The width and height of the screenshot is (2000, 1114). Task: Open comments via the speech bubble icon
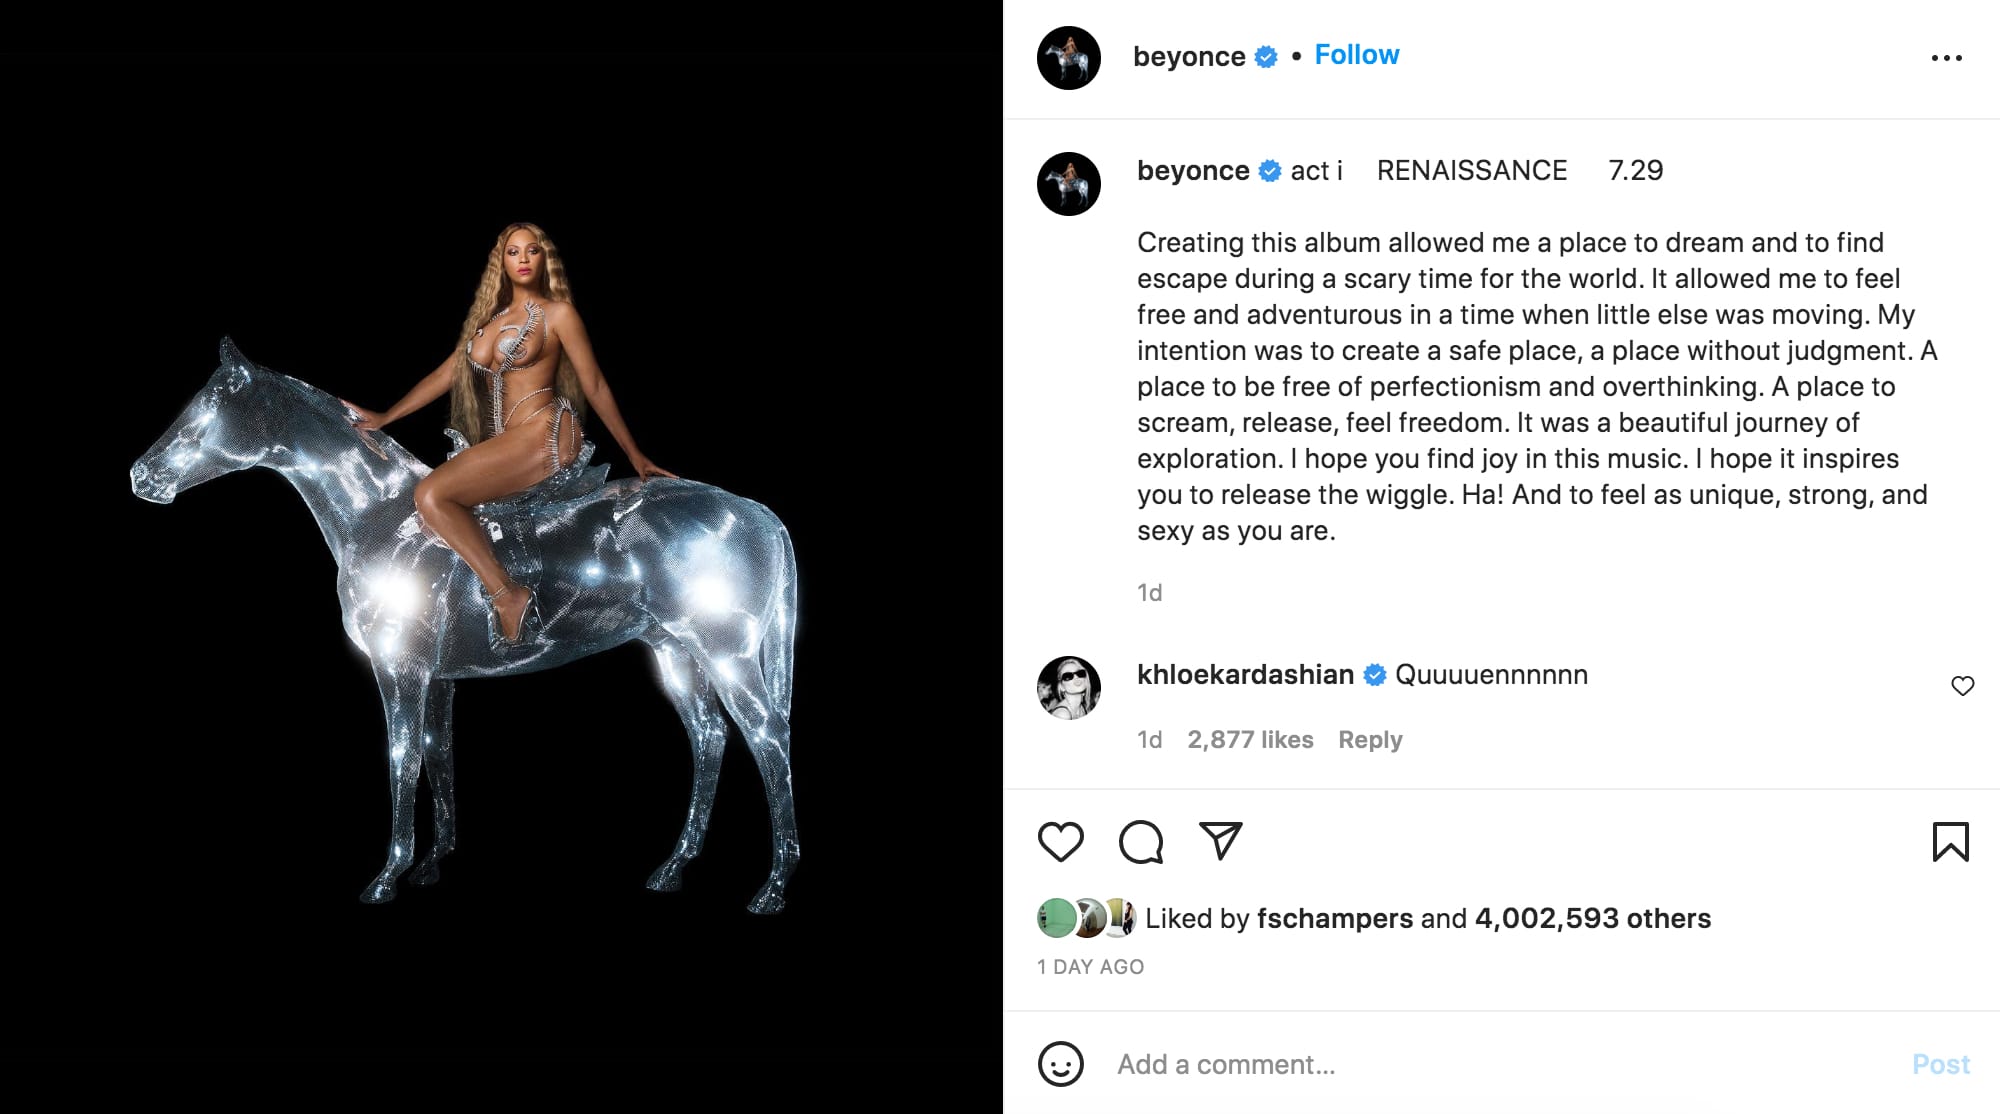[1140, 841]
